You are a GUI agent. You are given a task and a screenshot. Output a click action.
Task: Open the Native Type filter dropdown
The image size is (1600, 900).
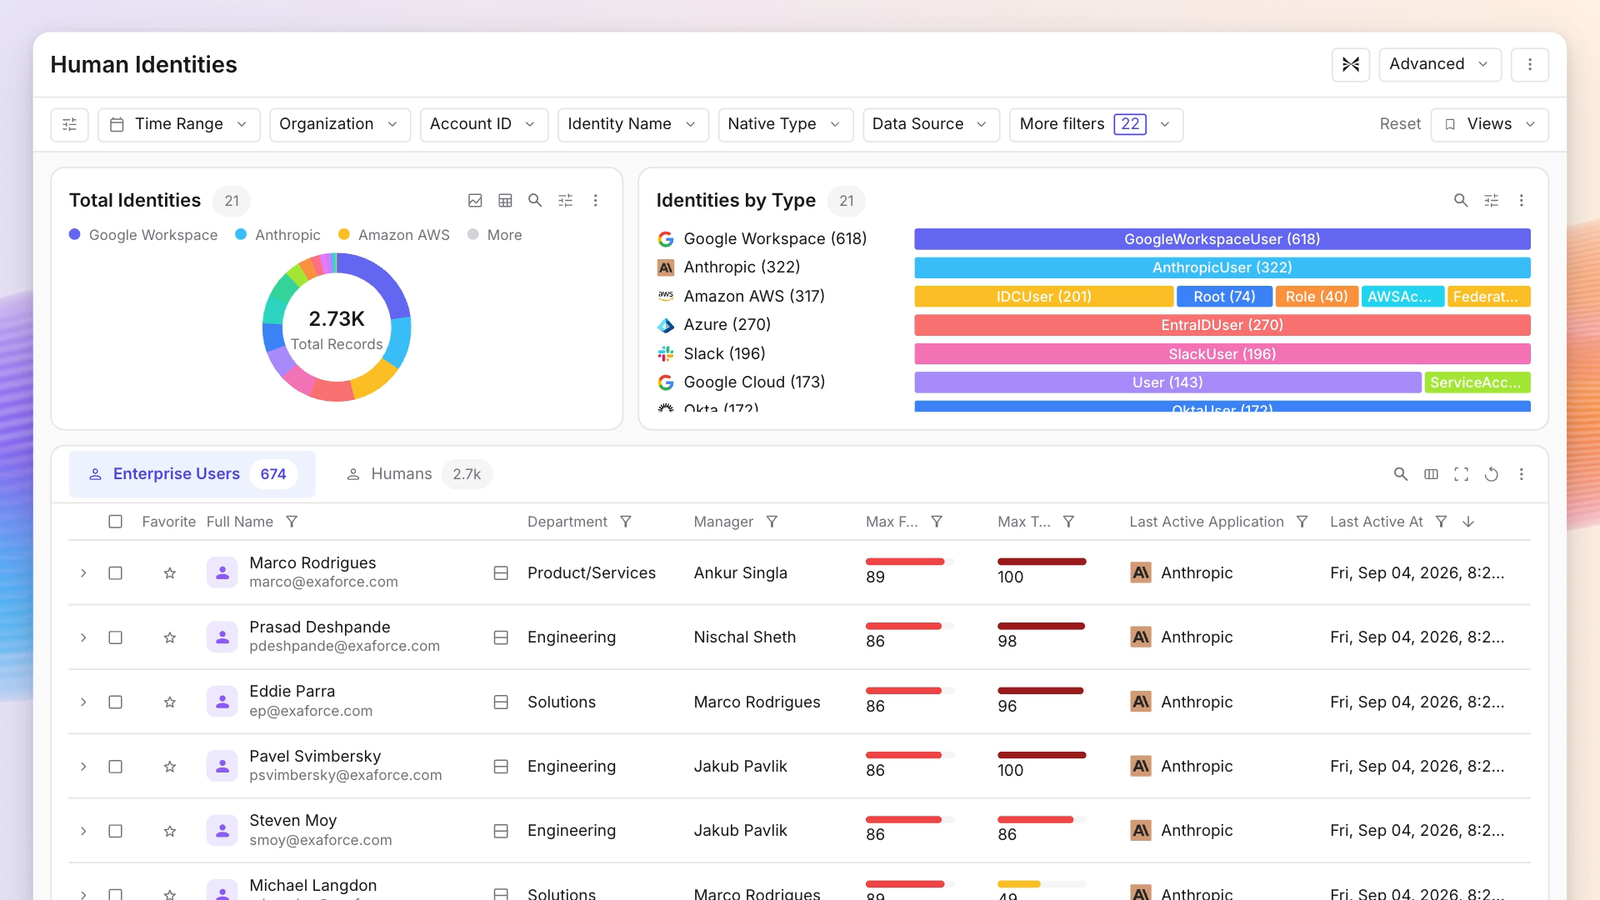click(785, 124)
